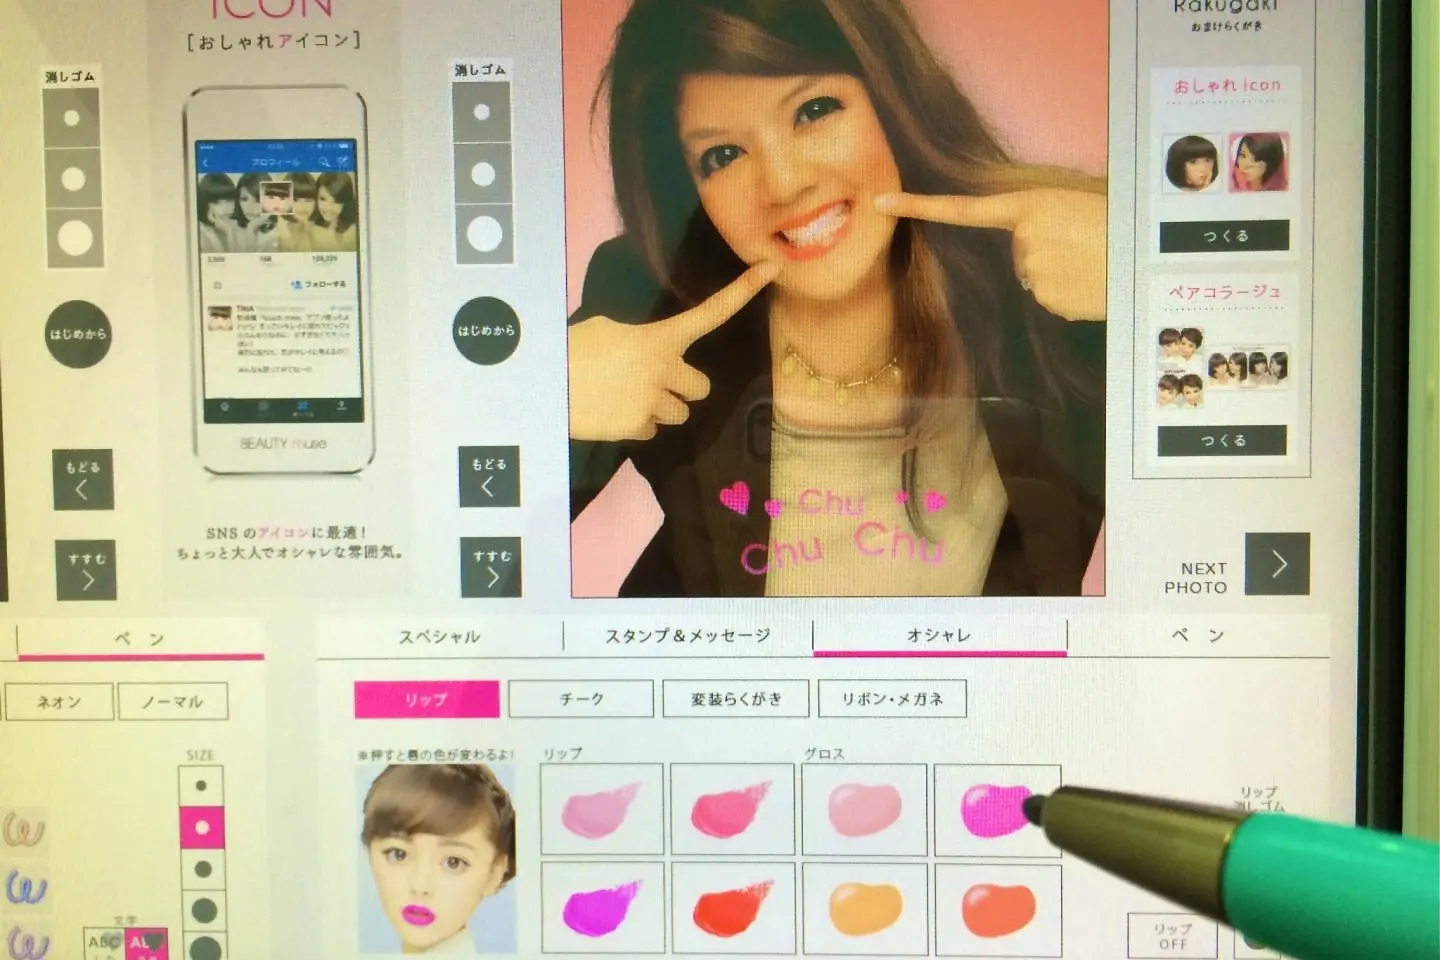Click つくる under おしゃれ icon

[x=1225, y=236]
